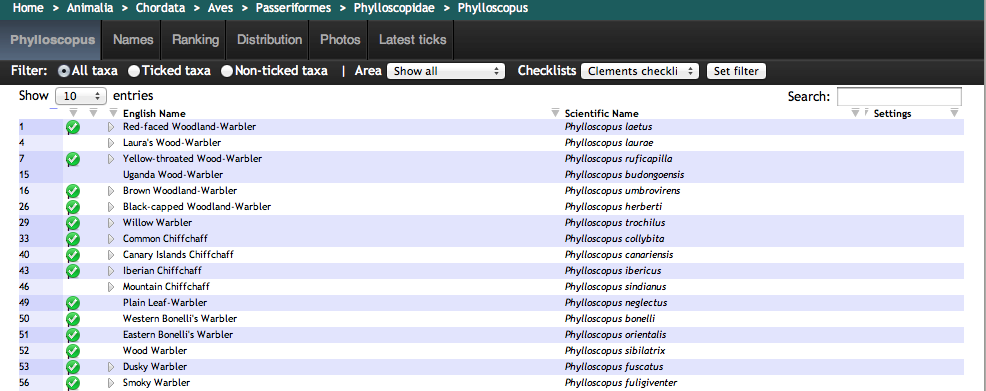
Task: Open Chordata breadcrumb link
Action: pos(159,8)
